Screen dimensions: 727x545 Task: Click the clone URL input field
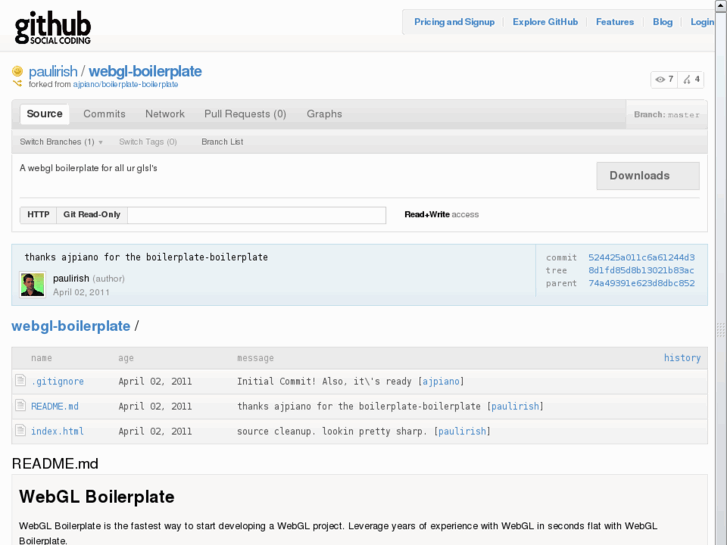tap(256, 215)
